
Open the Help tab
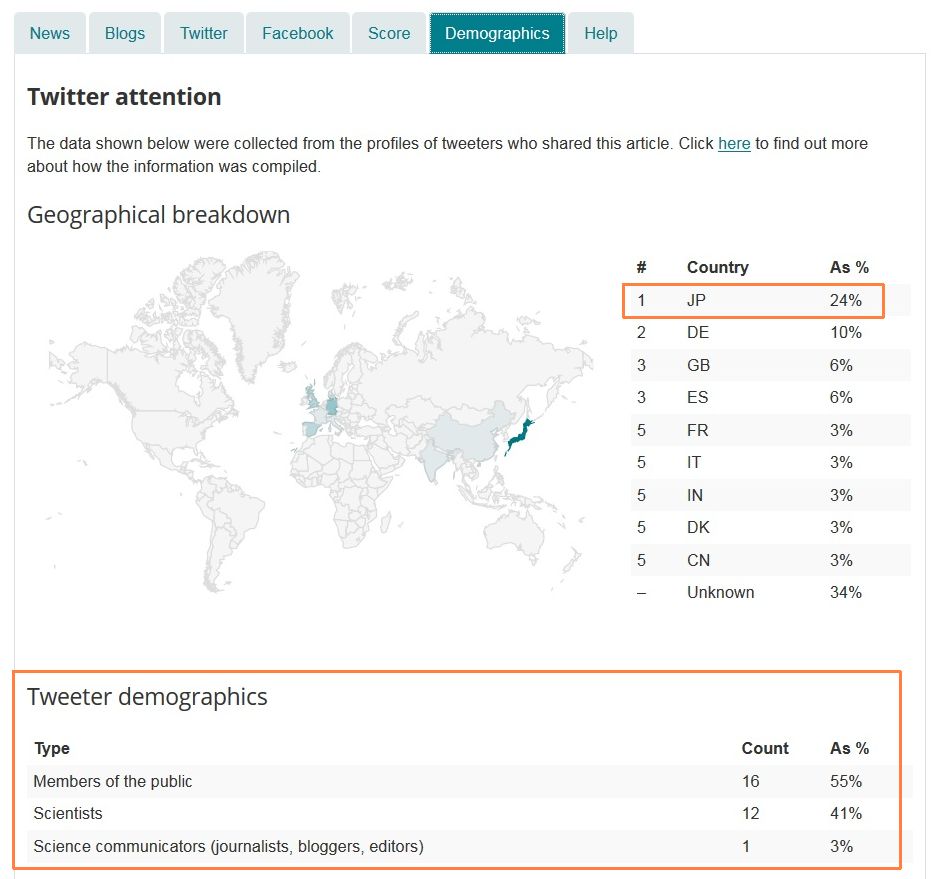(601, 33)
